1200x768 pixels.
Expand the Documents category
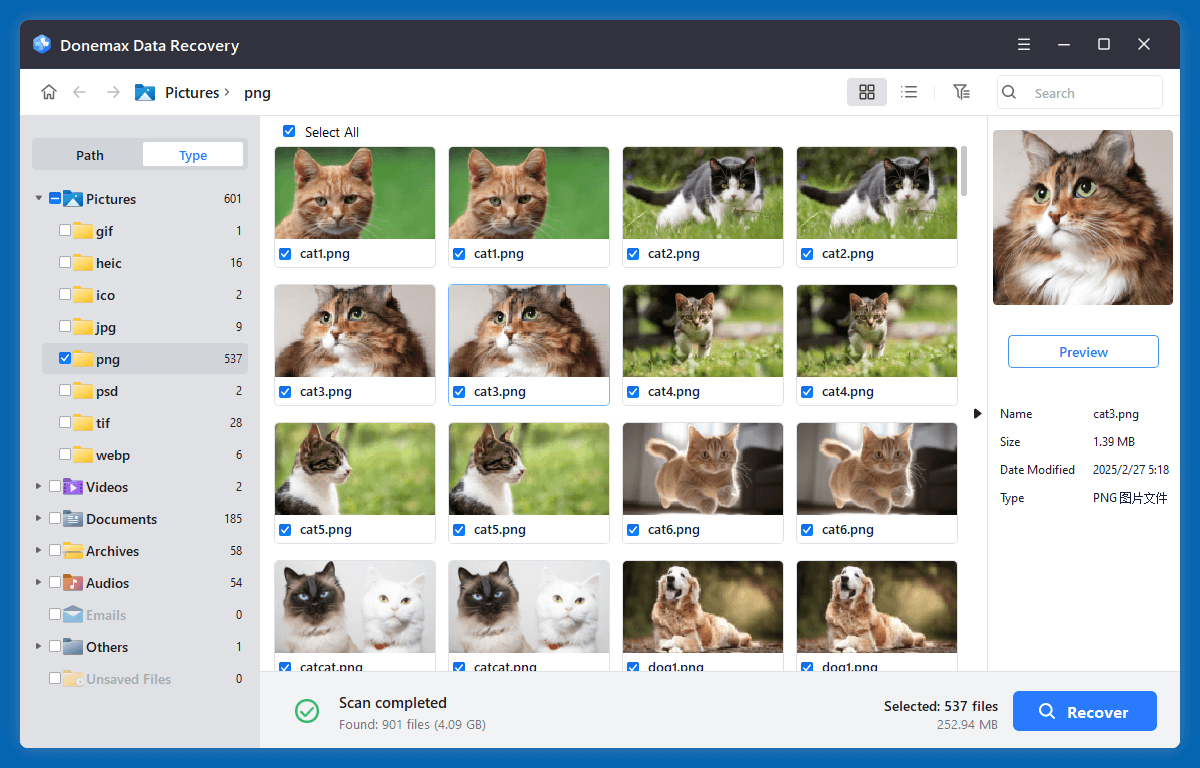pos(39,519)
